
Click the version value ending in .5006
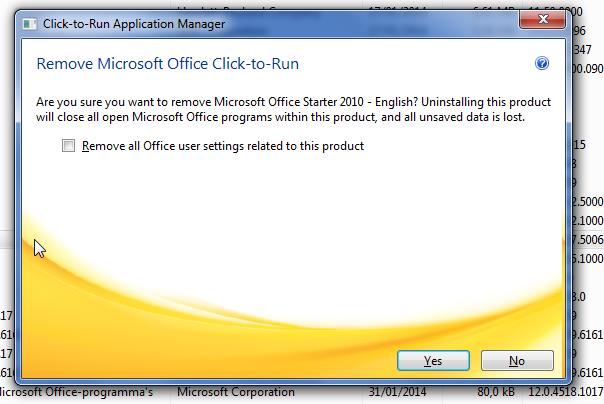click(587, 240)
